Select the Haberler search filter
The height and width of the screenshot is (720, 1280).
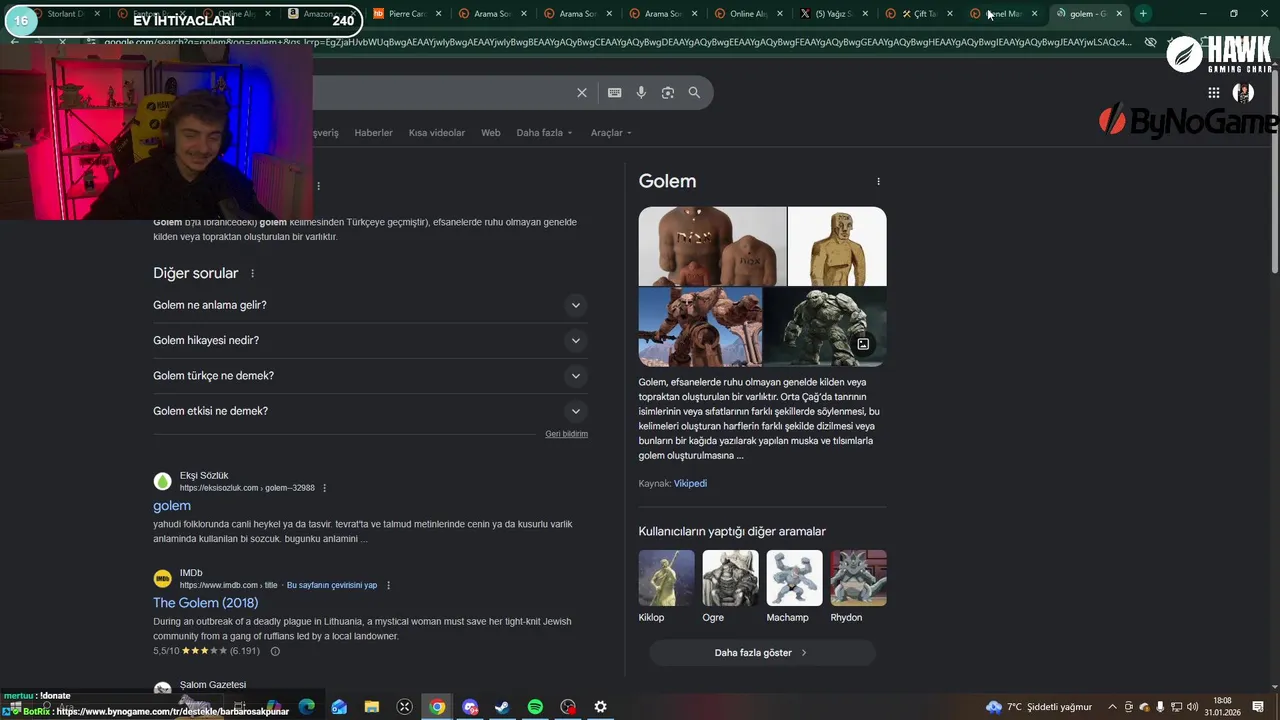point(373,133)
